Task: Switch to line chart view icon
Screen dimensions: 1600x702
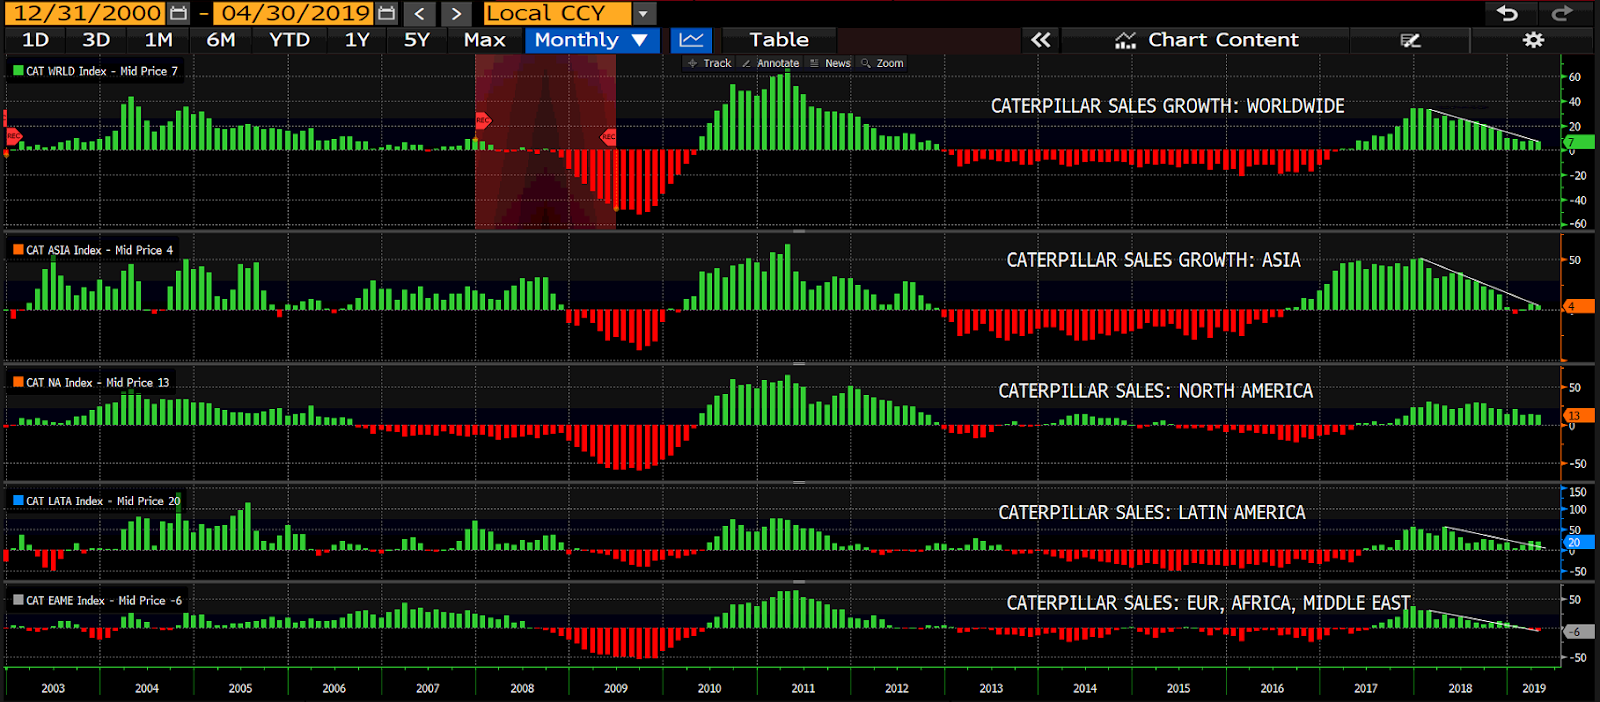Action: 691,40
